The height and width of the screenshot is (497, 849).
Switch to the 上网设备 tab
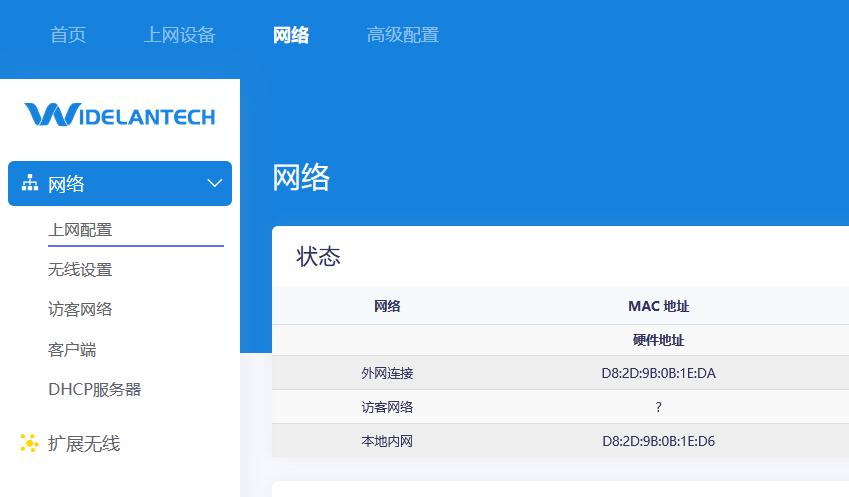(x=180, y=35)
